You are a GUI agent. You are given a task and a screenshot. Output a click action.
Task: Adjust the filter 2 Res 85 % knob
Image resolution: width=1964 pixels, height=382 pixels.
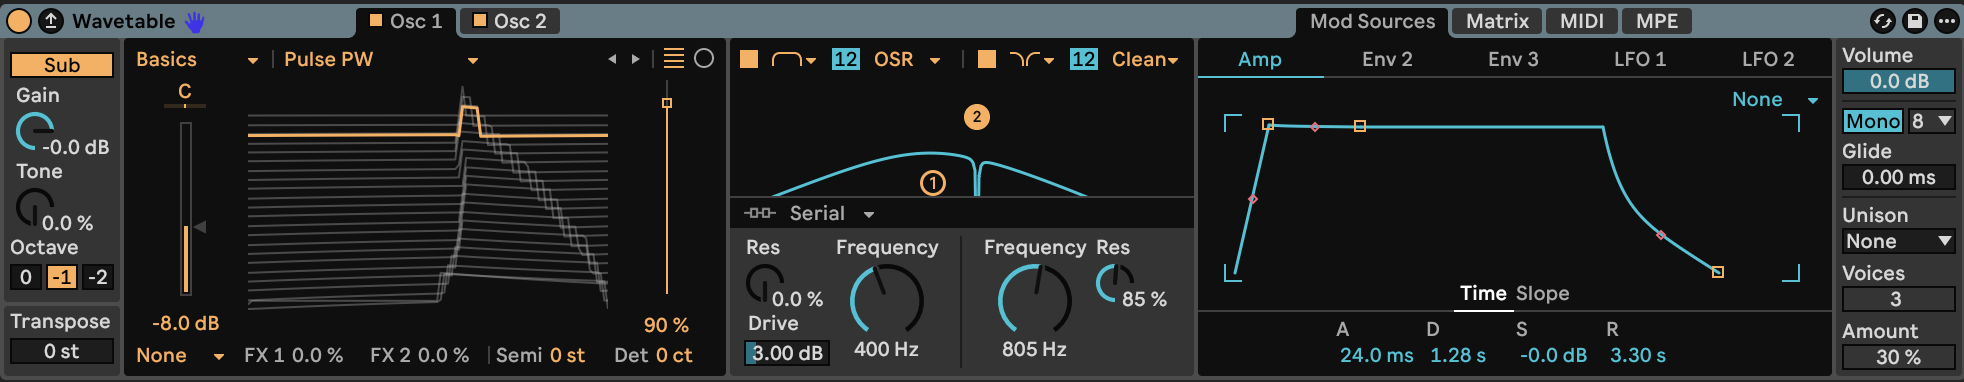pos(1115,283)
